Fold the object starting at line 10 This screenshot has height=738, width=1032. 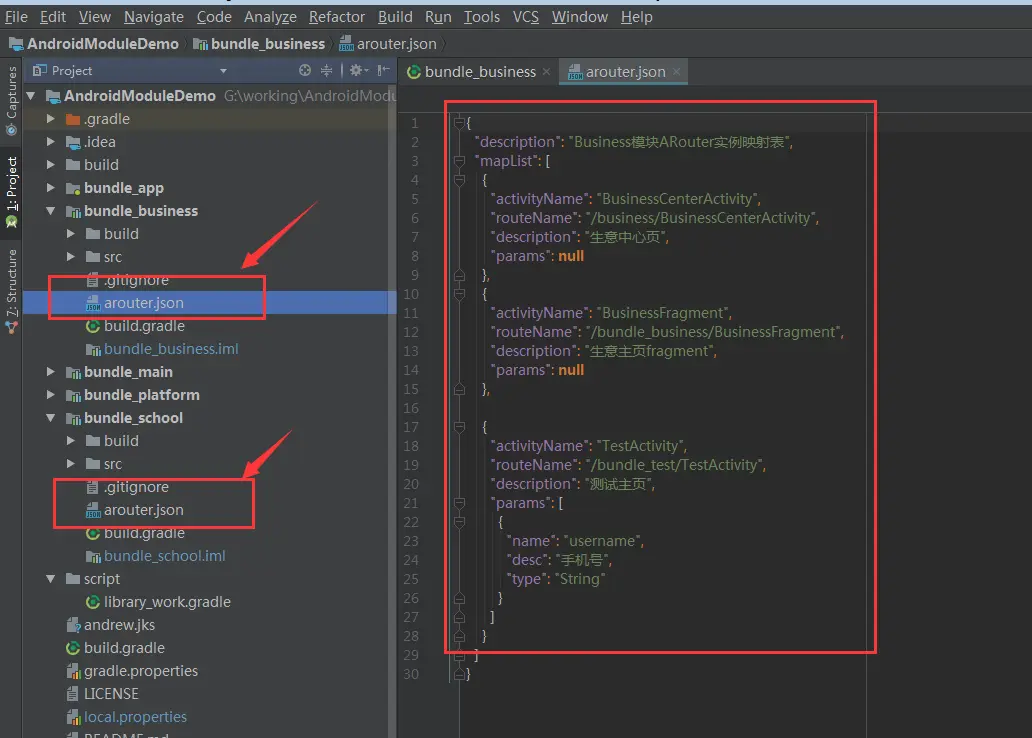[459, 294]
